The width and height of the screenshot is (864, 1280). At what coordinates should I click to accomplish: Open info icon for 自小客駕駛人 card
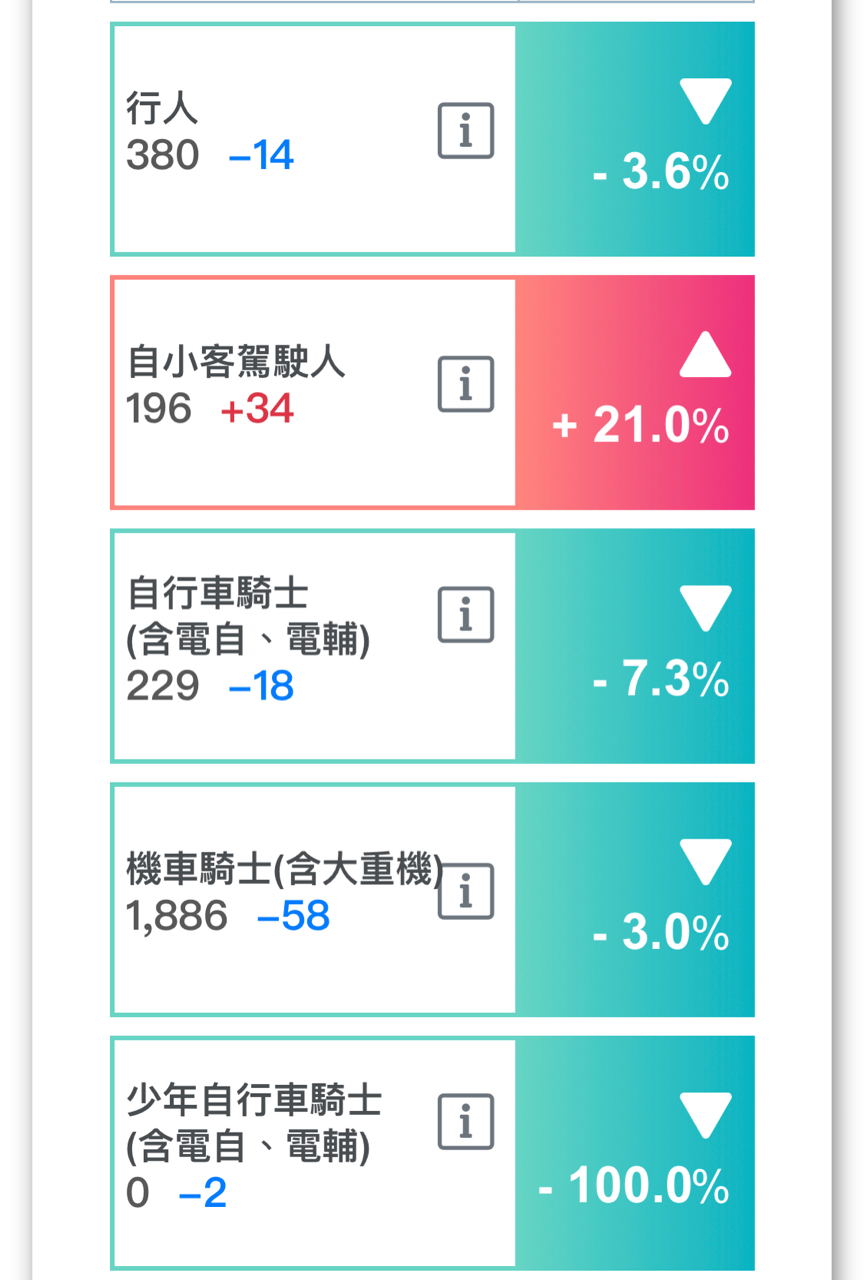[466, 383]
